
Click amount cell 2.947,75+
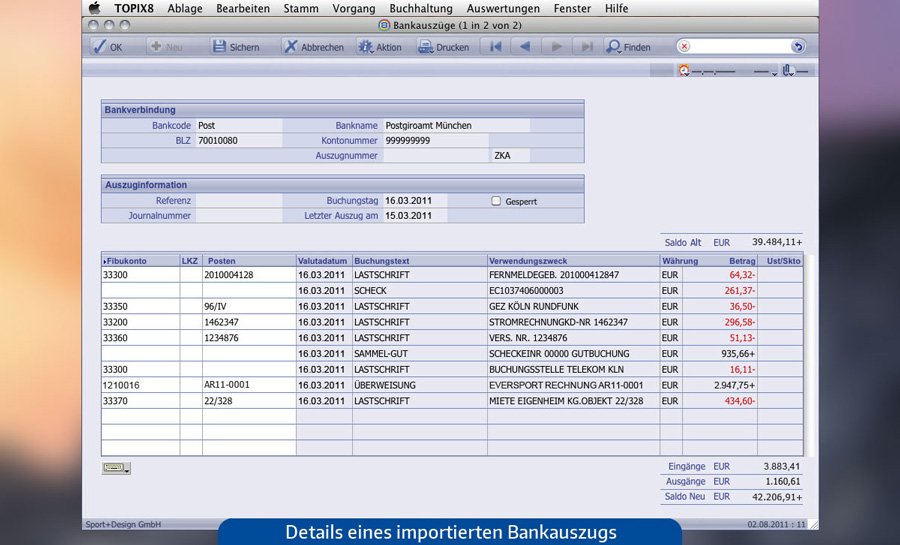click(720, 385)
